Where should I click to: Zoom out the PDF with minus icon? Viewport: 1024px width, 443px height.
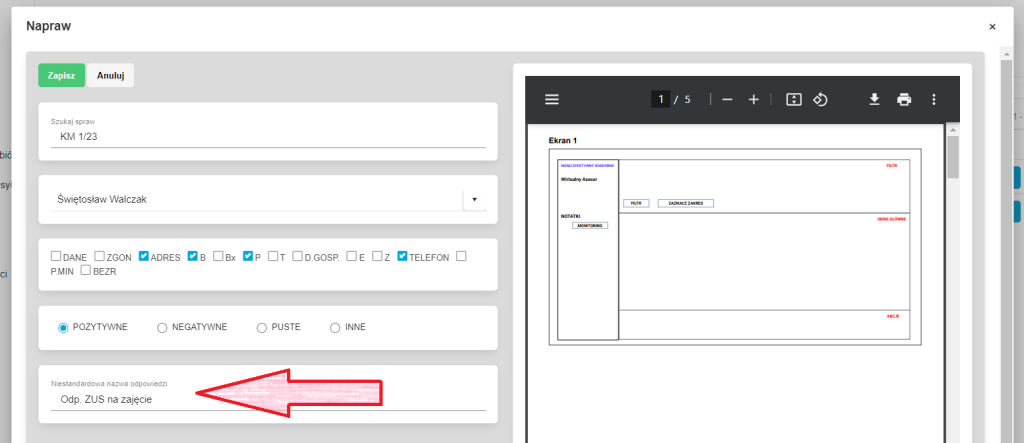pyautogui.click(x=728, y=99)
